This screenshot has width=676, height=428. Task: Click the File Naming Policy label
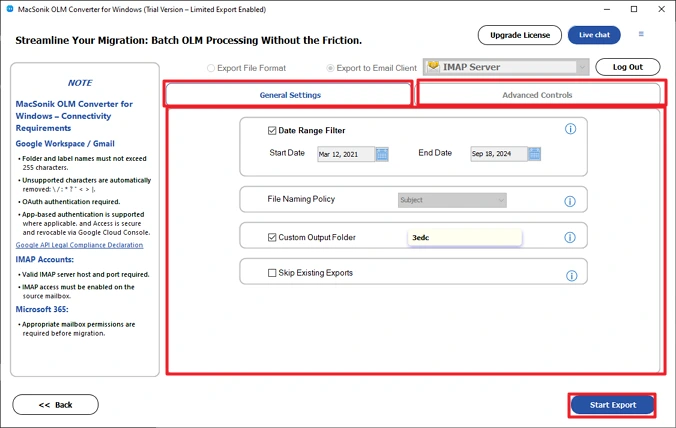[x=301, y=199]
